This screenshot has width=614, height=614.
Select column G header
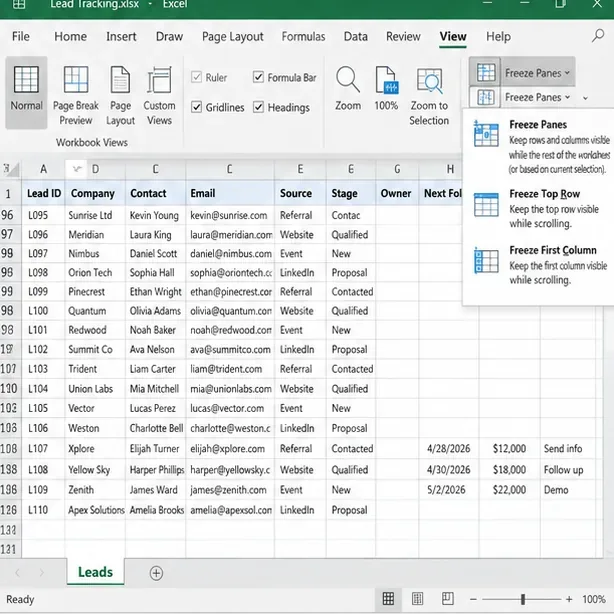(x=397, y=169)
